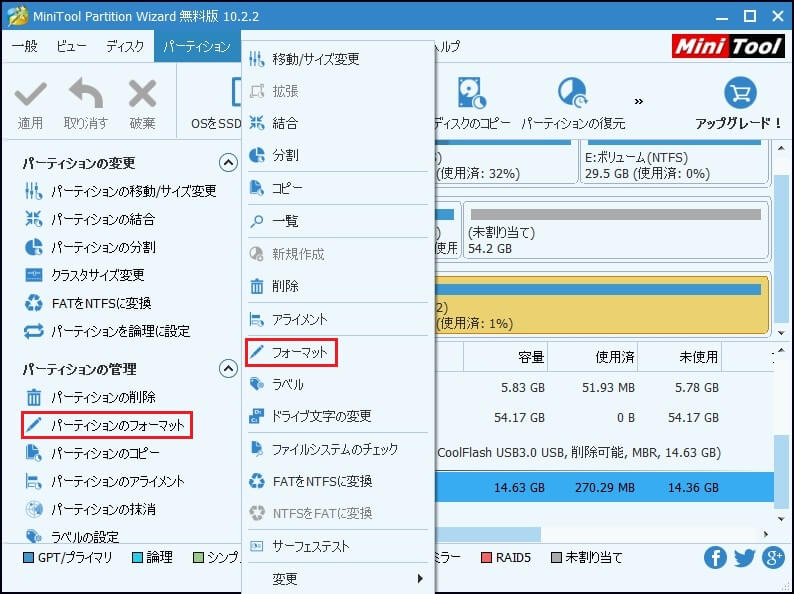Viewport: 794px width, 594px height.
Task: Click パーティションの削除 in sidebar
Action: tap(90, 397)
